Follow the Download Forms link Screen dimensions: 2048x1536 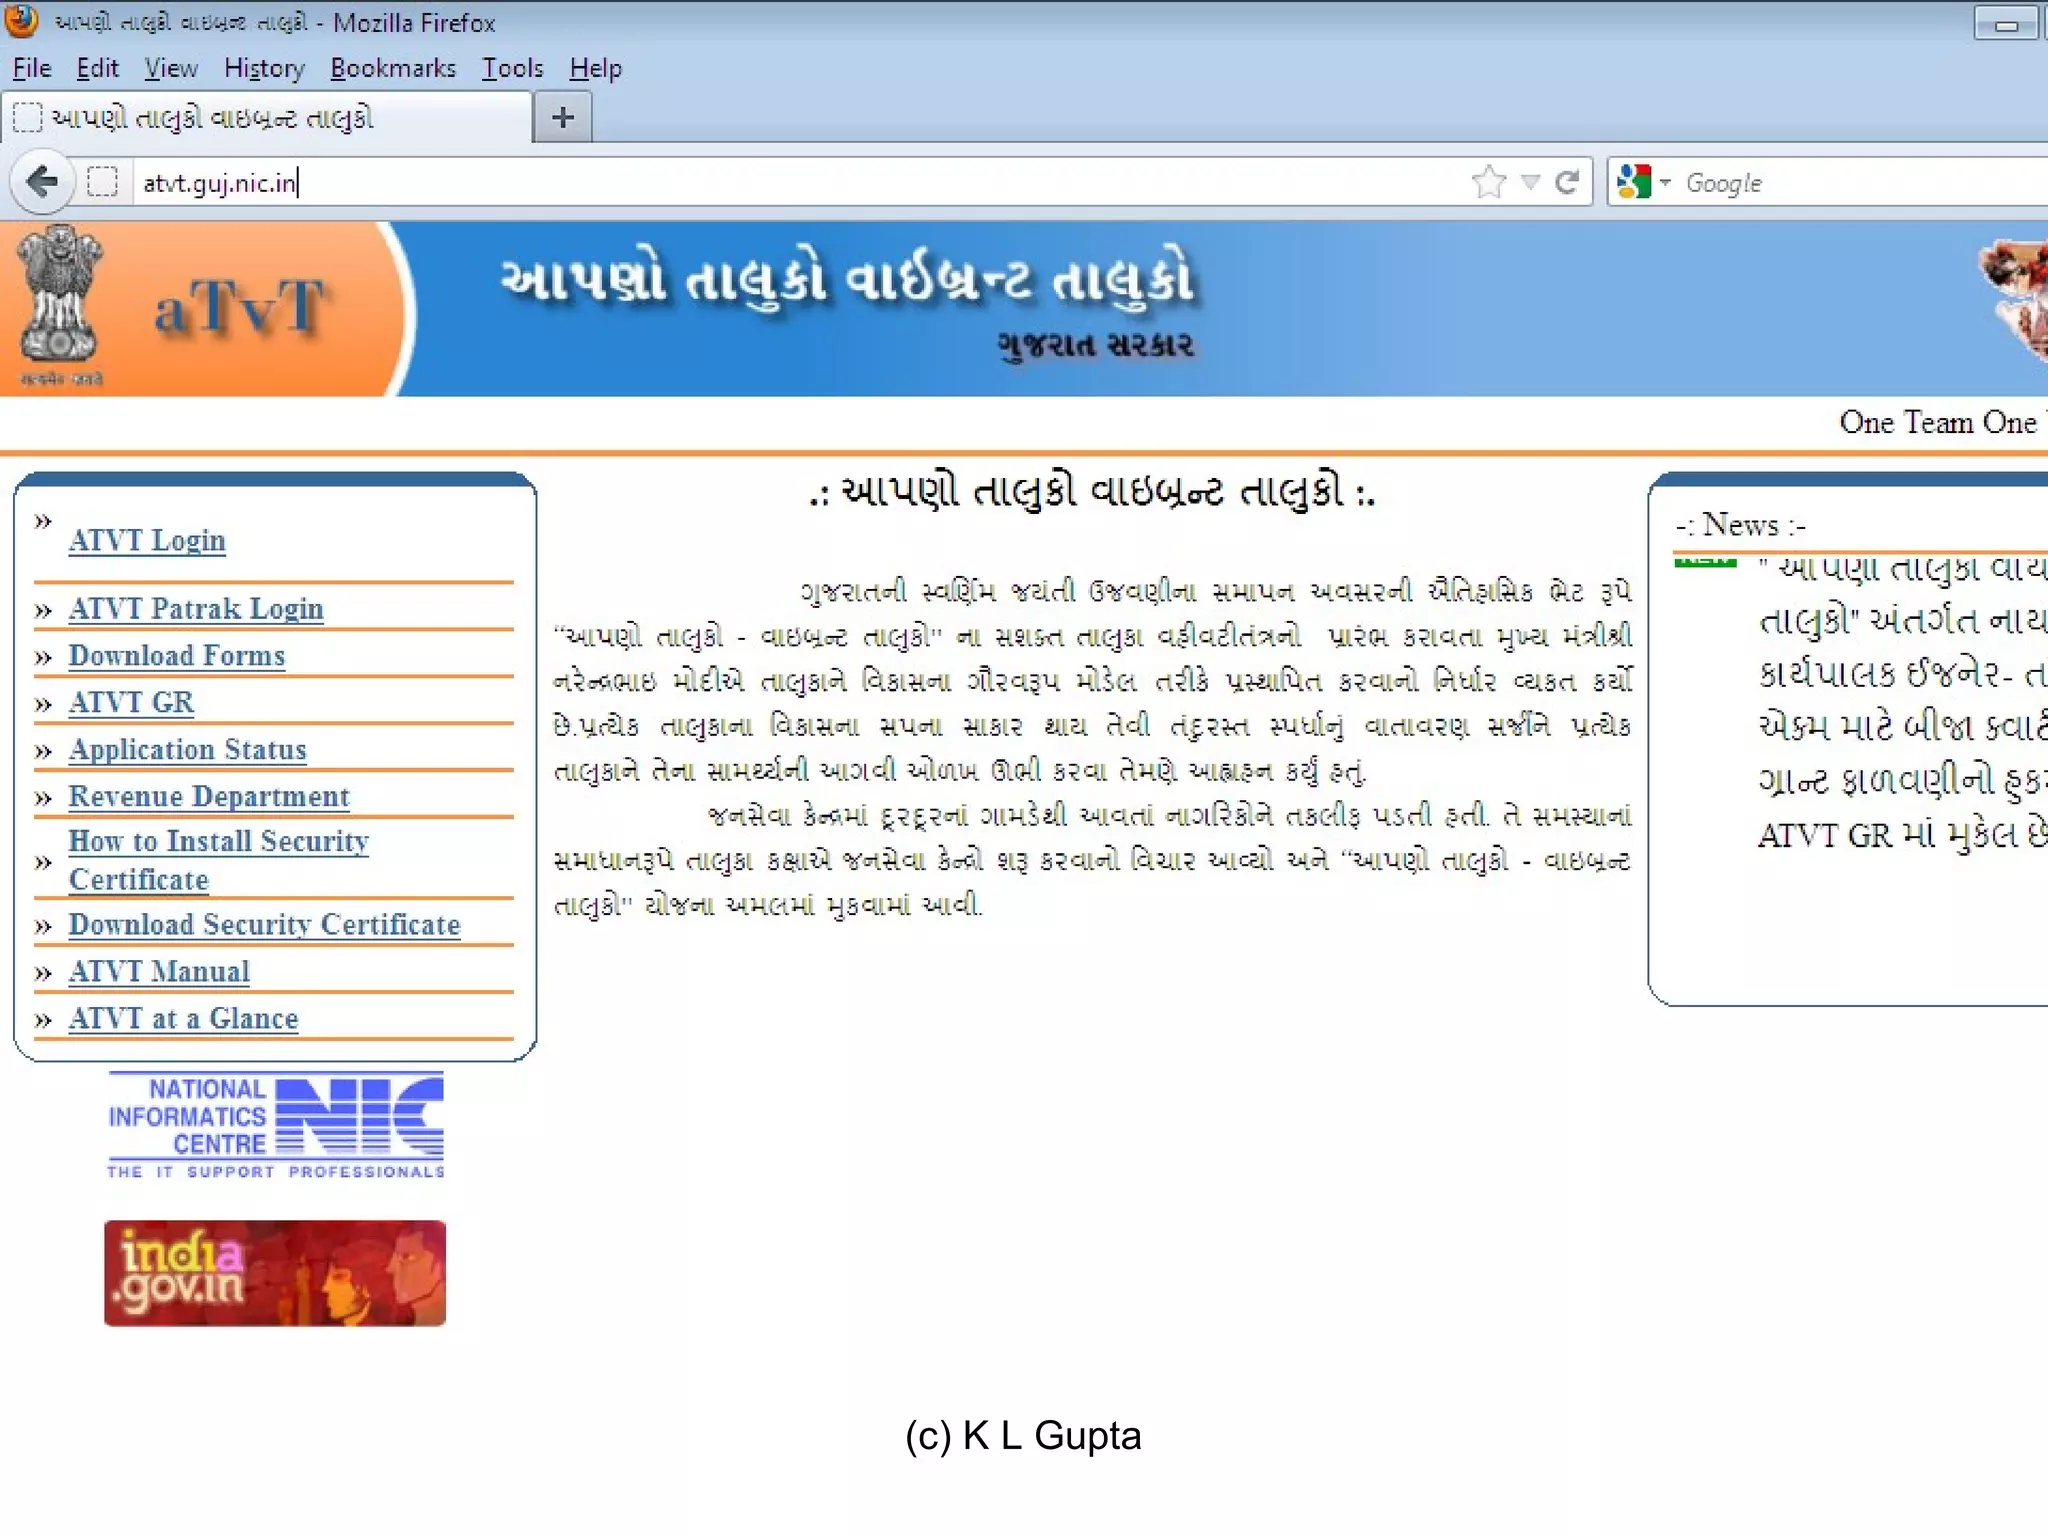click(x=177, y=656)
